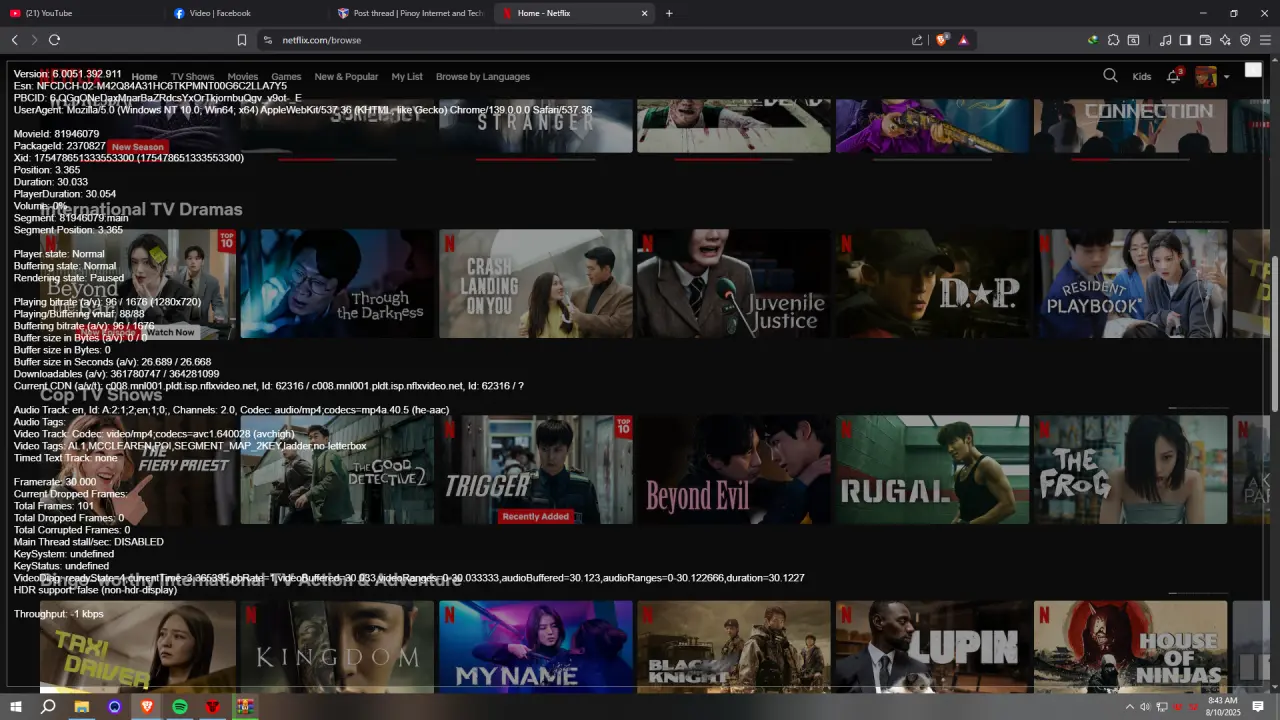The image size is (1280, 720).
Task: Open the extensions puzzle-piece menu
Action: point(1113,40)
